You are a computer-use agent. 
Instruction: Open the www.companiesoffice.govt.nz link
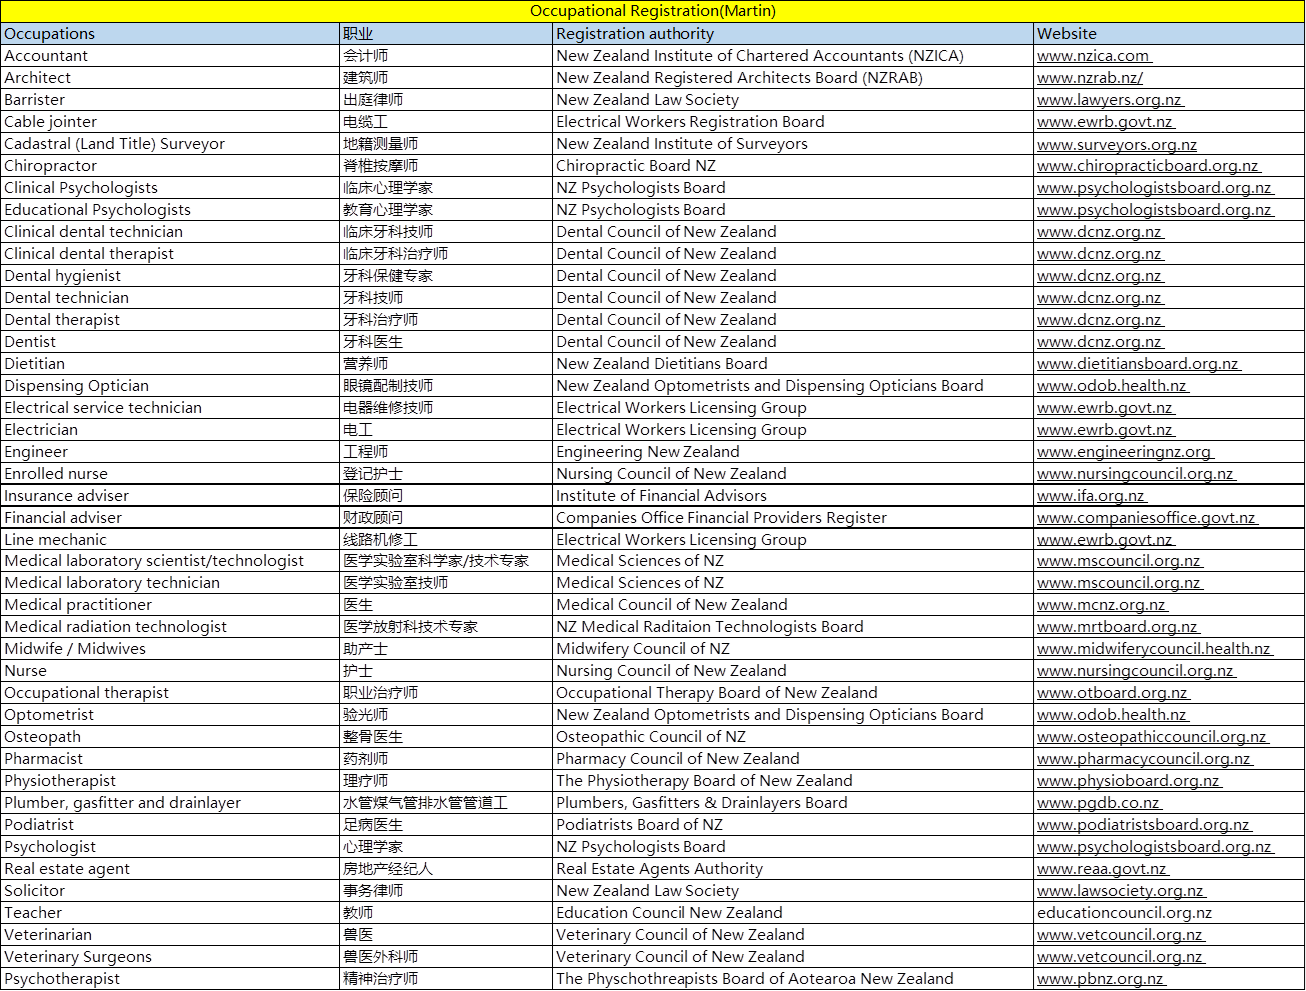1147,518
